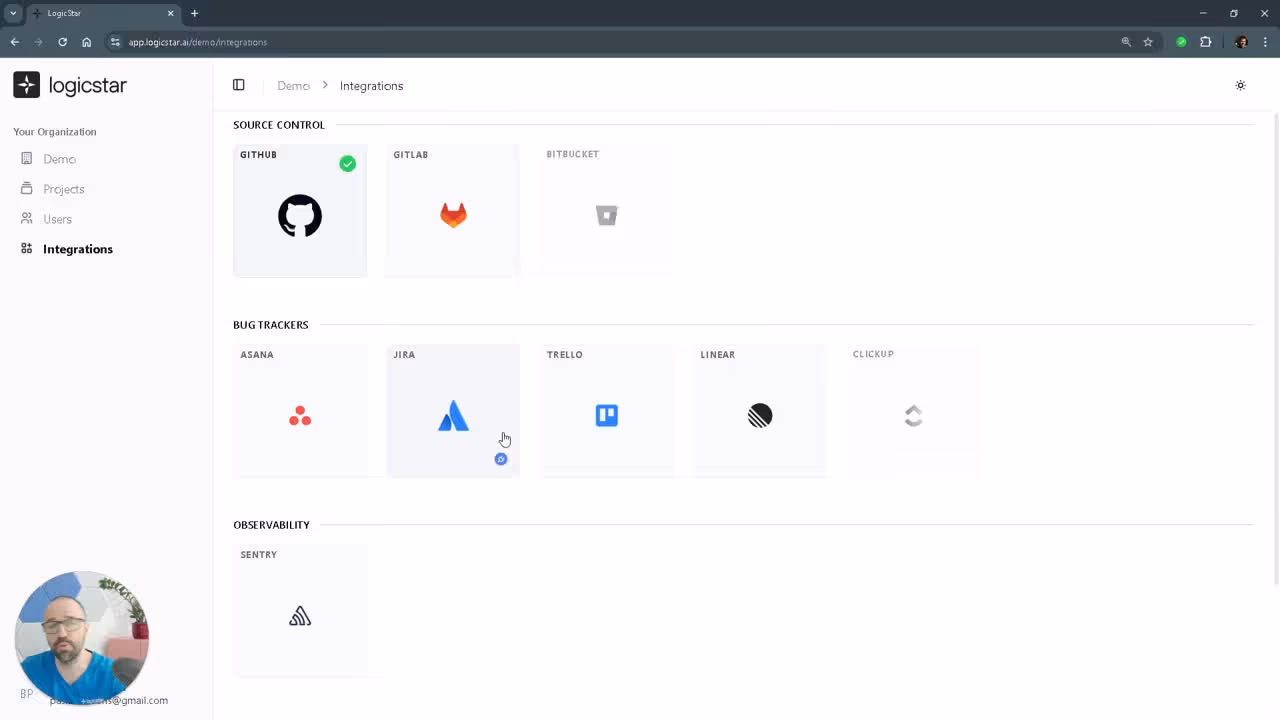Open browser zoom magnifier icon

click(1126, 42)
